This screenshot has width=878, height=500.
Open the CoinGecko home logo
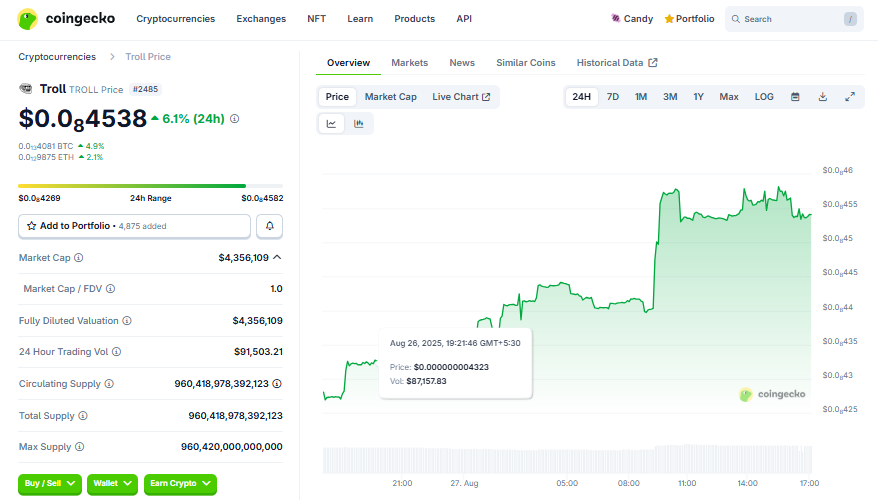tap(66, 19)
